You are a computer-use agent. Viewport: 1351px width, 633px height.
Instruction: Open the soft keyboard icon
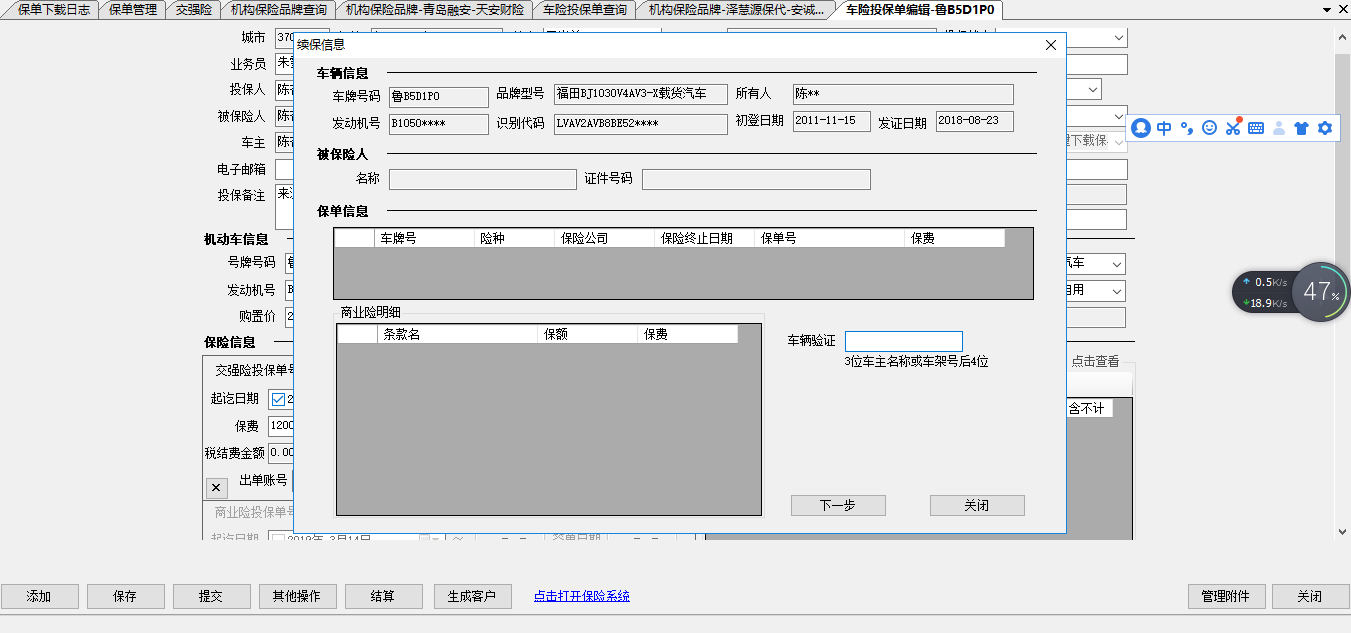click(x=1255, y=128)
